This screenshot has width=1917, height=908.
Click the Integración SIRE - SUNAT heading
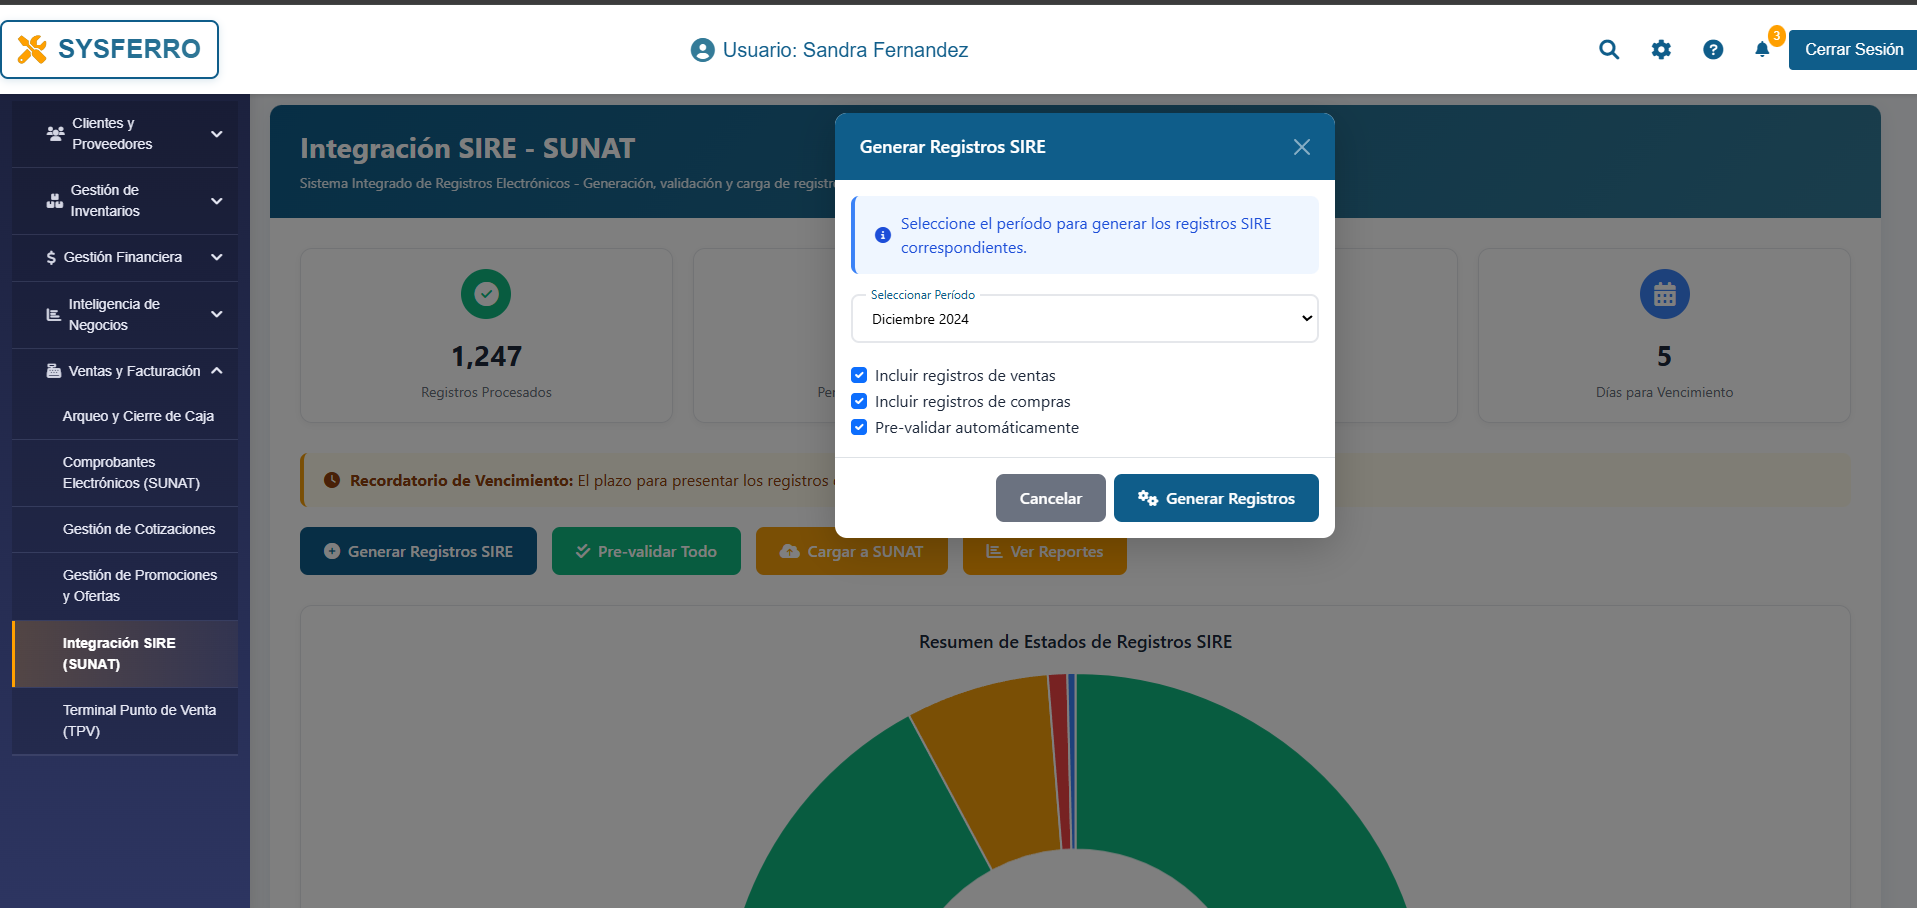tap(467, 148)
